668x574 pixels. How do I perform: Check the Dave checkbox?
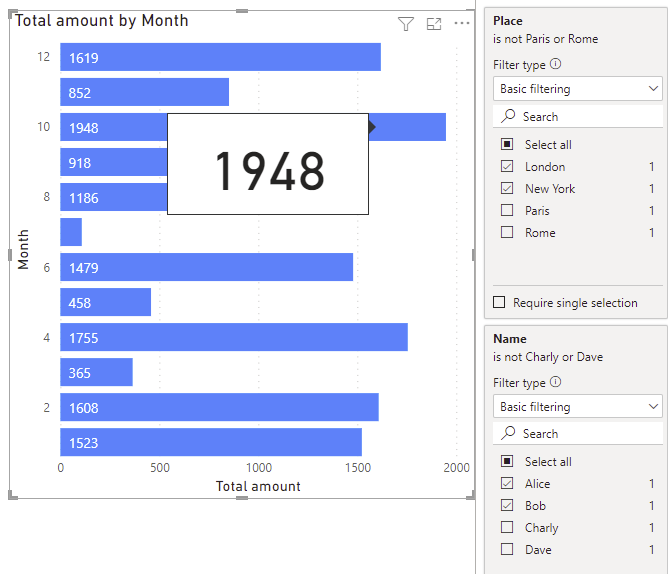click(507, 549)
